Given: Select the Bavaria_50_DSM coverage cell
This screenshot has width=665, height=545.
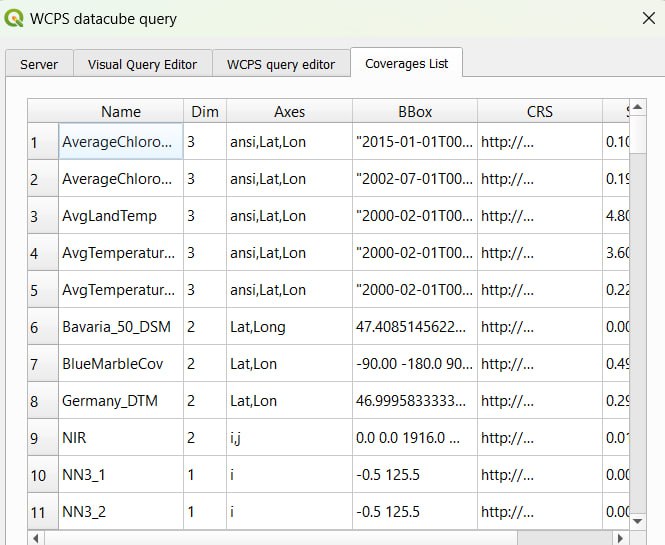Looking at the screenshot, I should pyautogui.click(x=120, y=327).
